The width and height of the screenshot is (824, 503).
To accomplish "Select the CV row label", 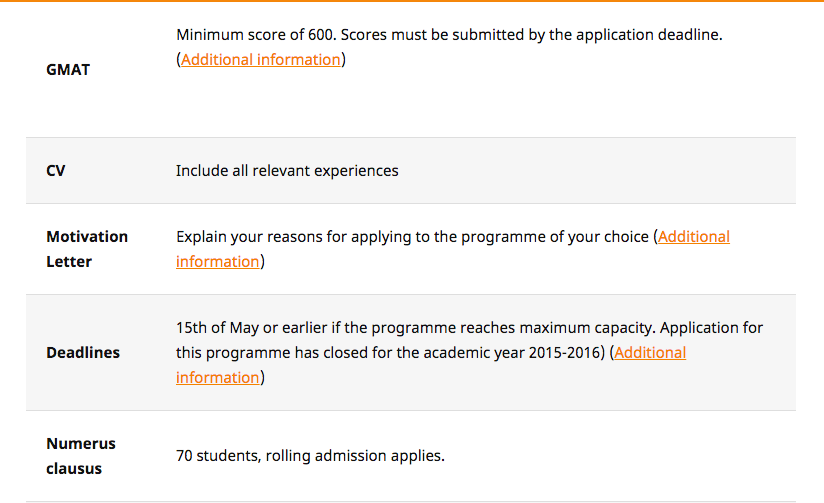I will click(56, 171).
